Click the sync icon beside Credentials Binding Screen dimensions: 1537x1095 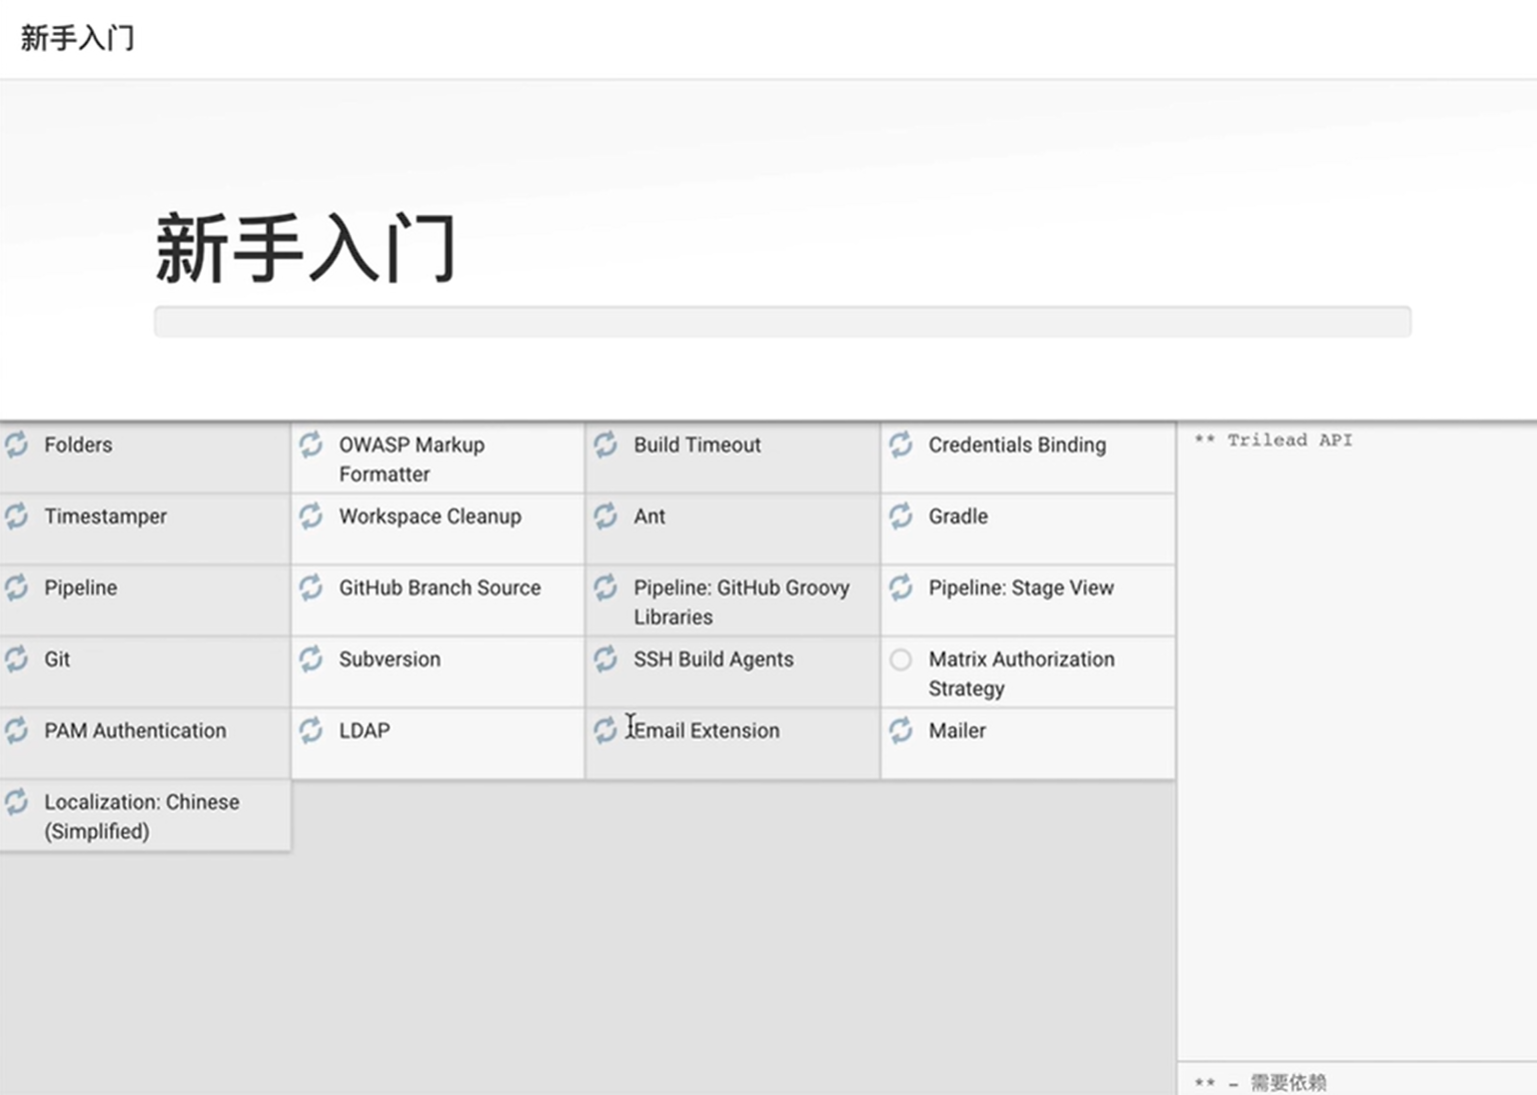(901, 444)
